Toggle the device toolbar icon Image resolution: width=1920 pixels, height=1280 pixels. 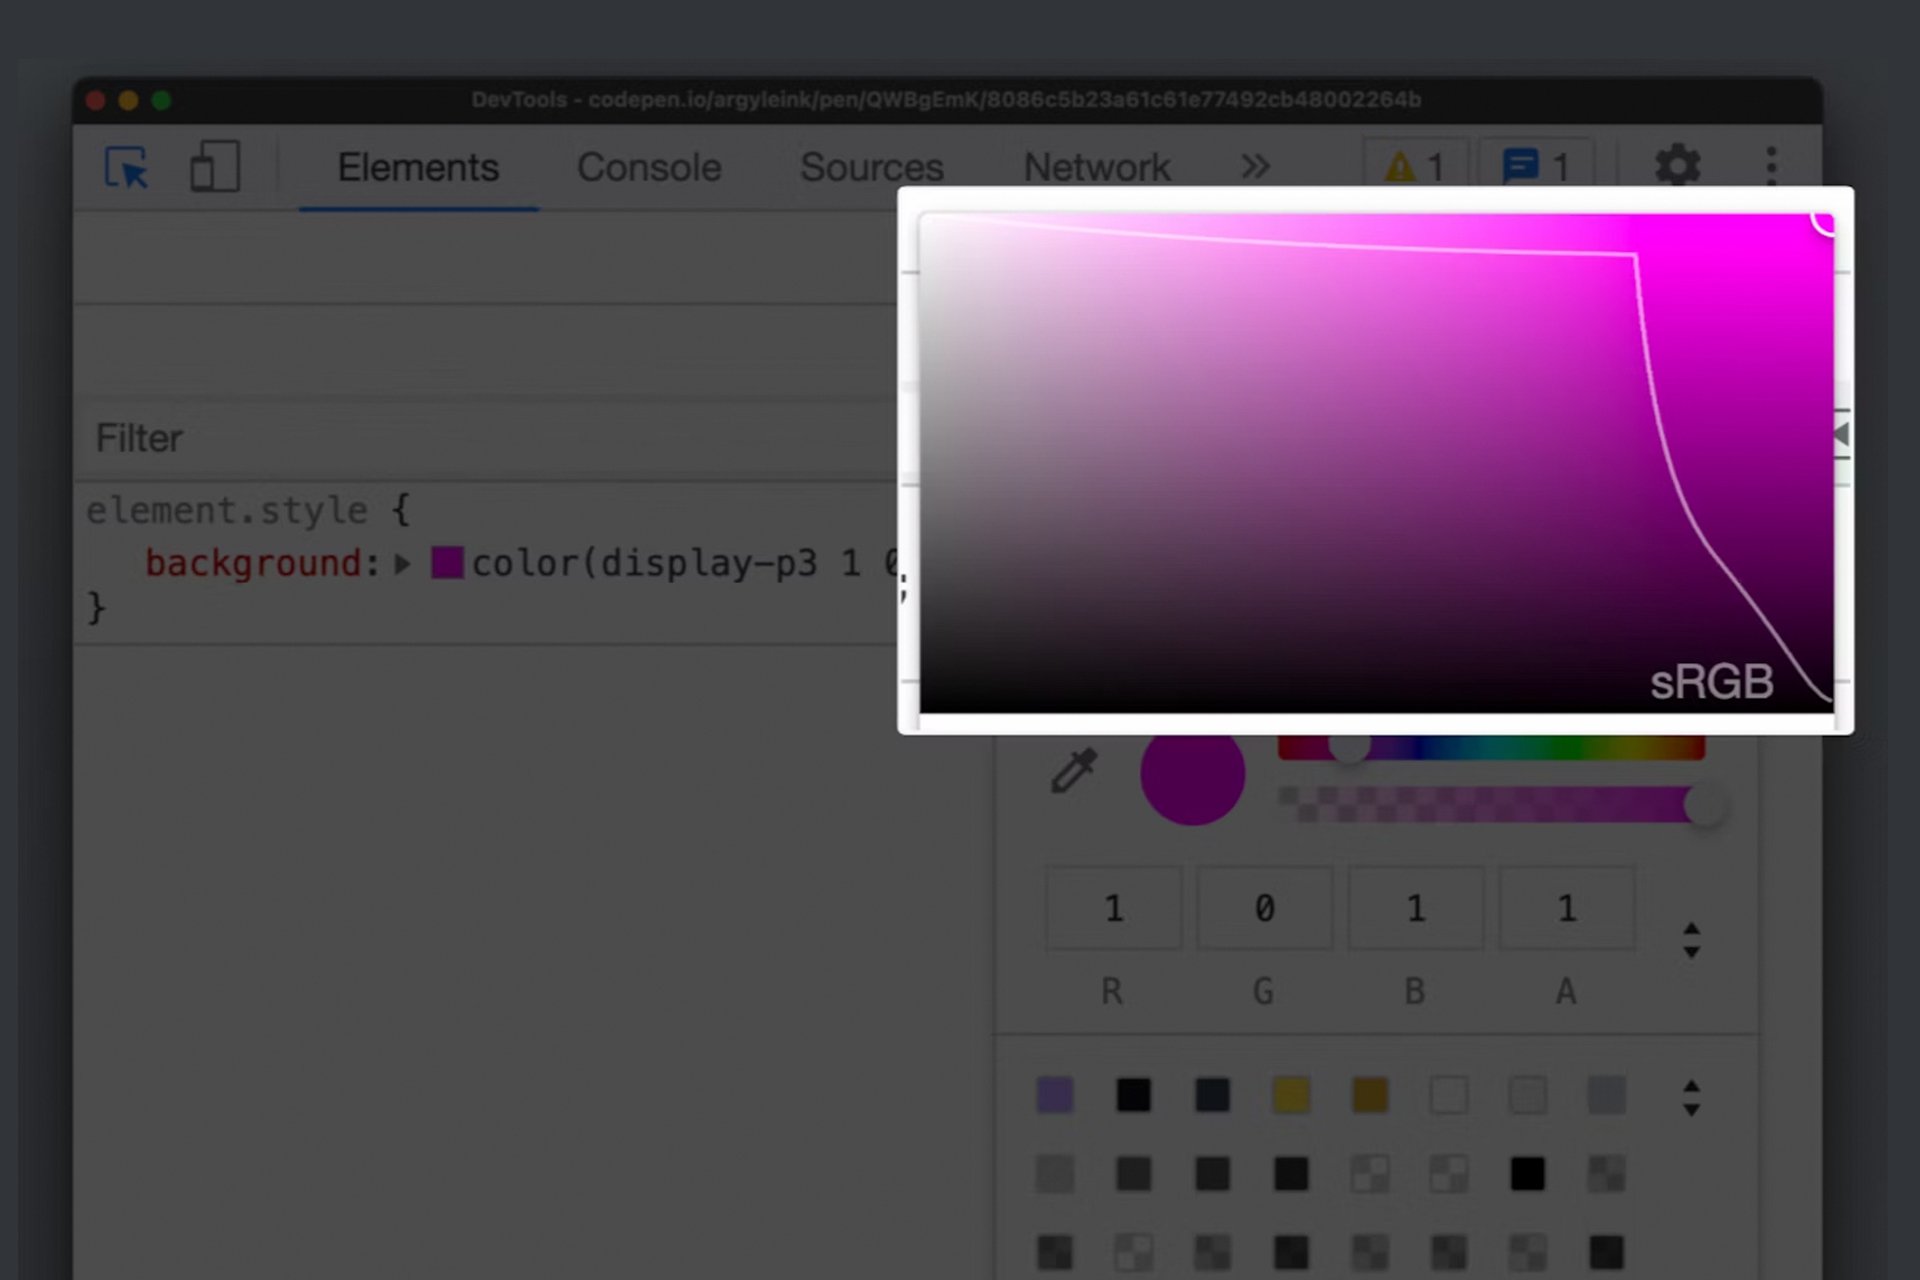coord(215,166)
